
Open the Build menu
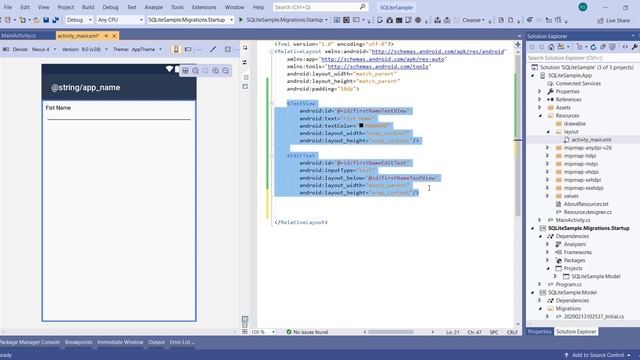(x=88, y=7)
